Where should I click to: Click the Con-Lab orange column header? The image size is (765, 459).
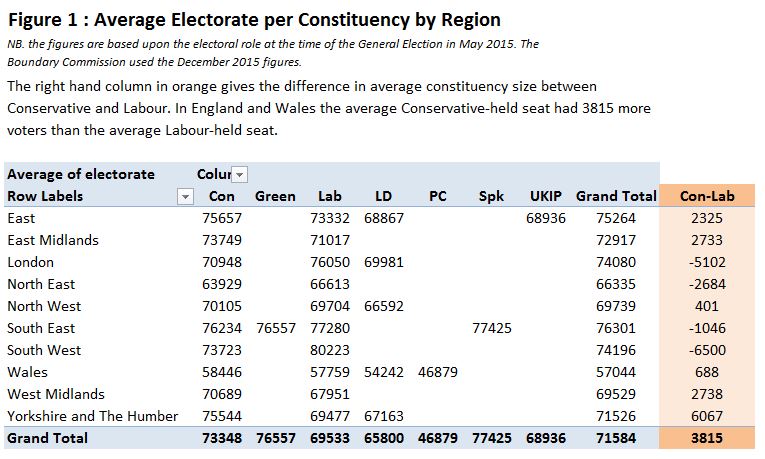tap(707, 196)
